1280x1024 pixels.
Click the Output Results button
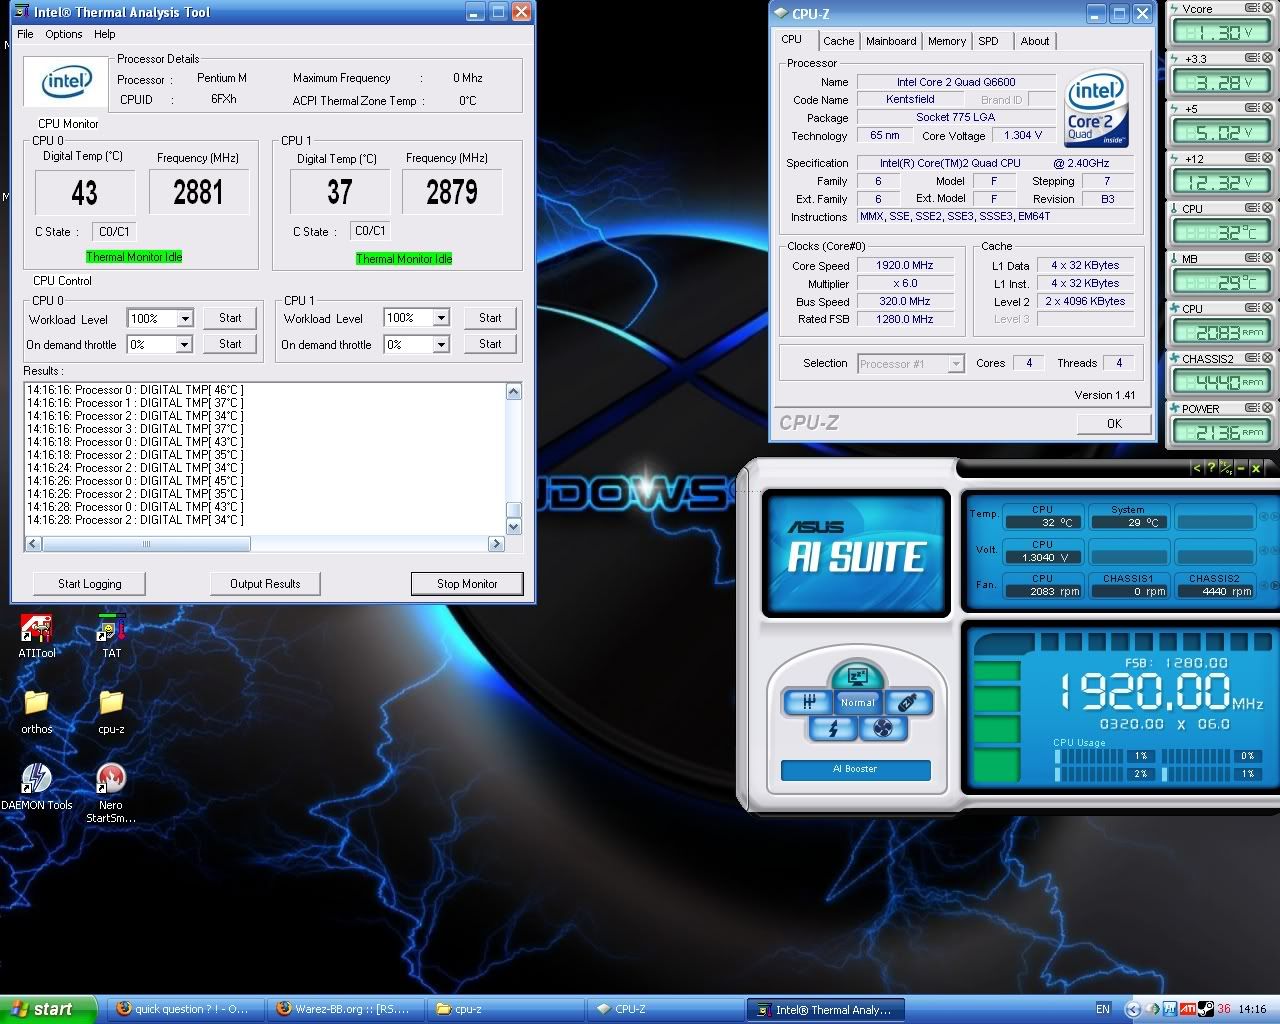[x=265, y=584]
